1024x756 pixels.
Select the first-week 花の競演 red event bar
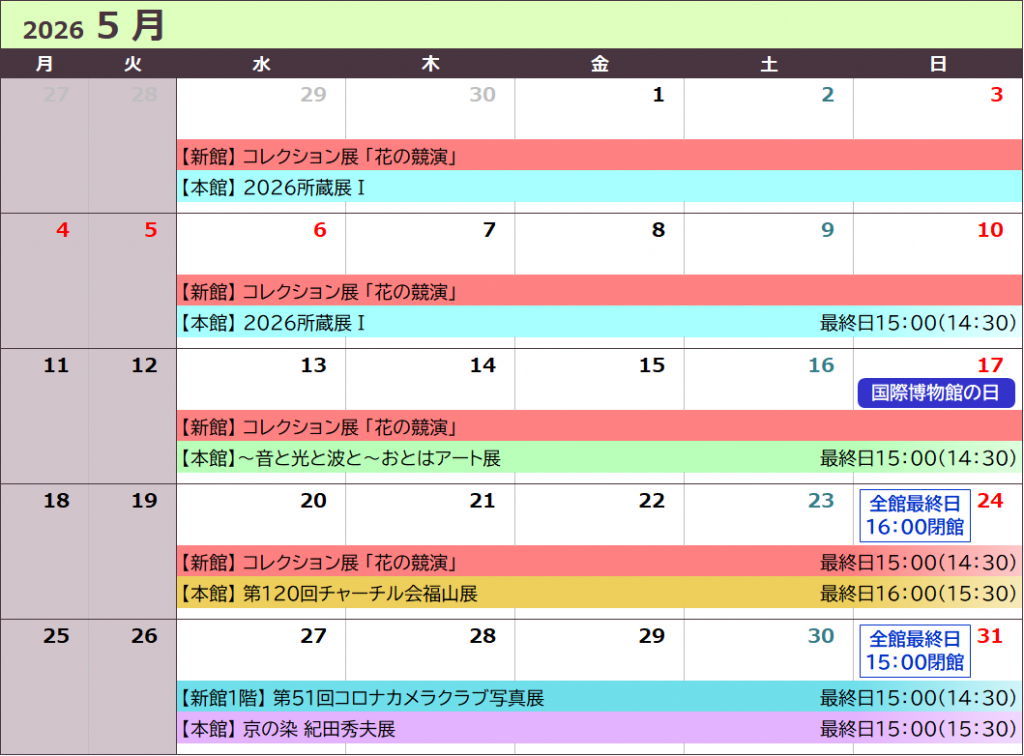598,155
